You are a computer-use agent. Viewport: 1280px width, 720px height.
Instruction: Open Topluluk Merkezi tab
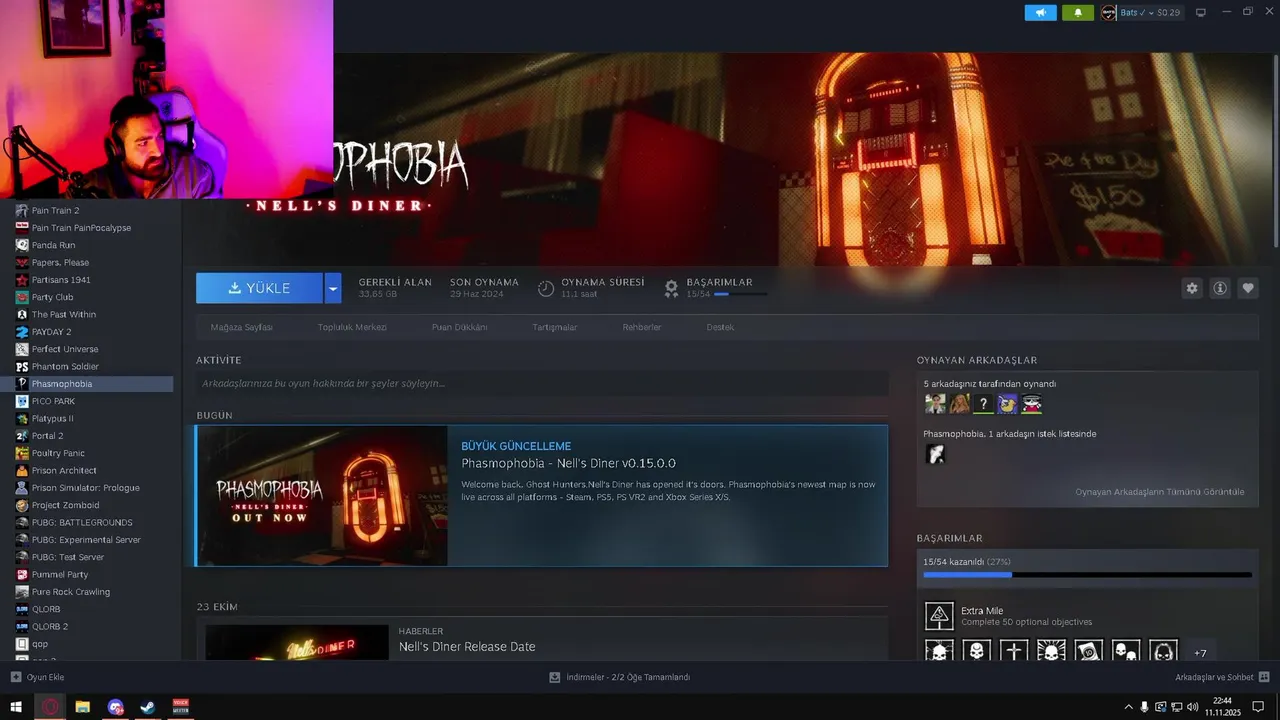(352, 327)
